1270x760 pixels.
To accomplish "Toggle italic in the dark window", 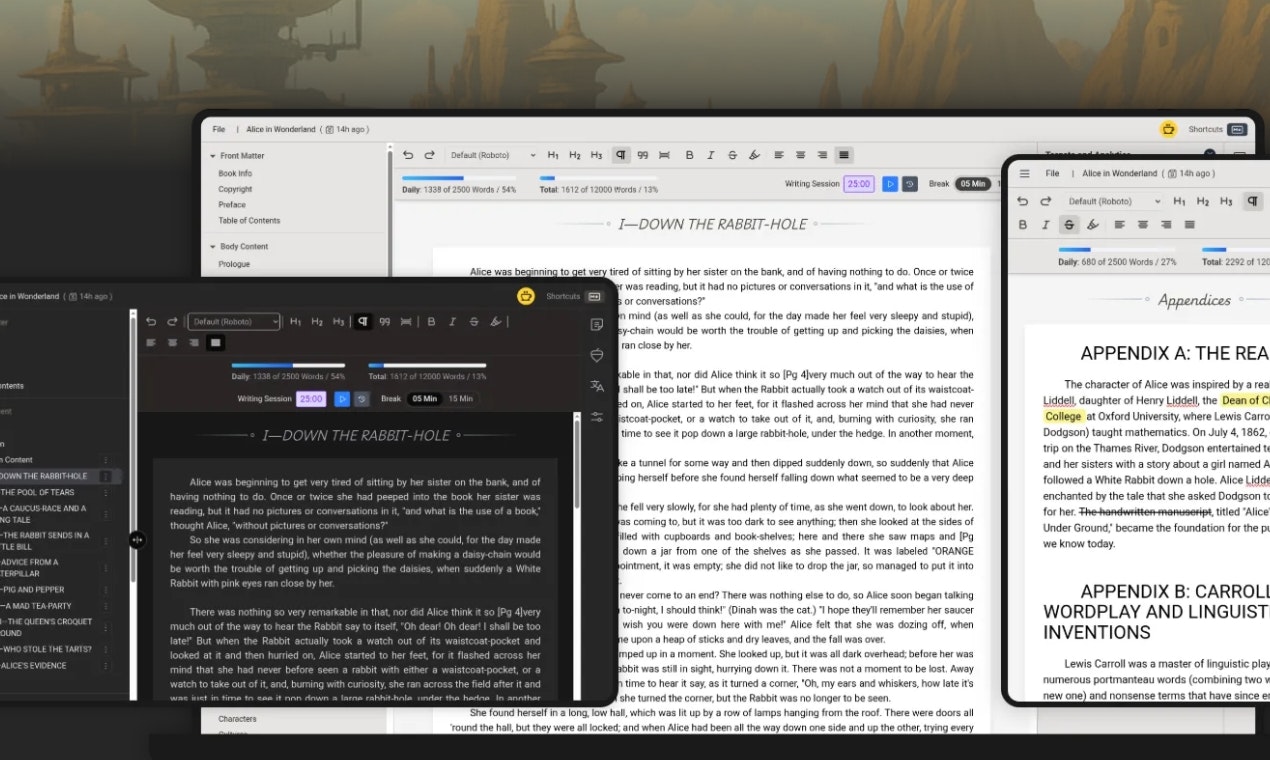I will click(x=452, y=321).
